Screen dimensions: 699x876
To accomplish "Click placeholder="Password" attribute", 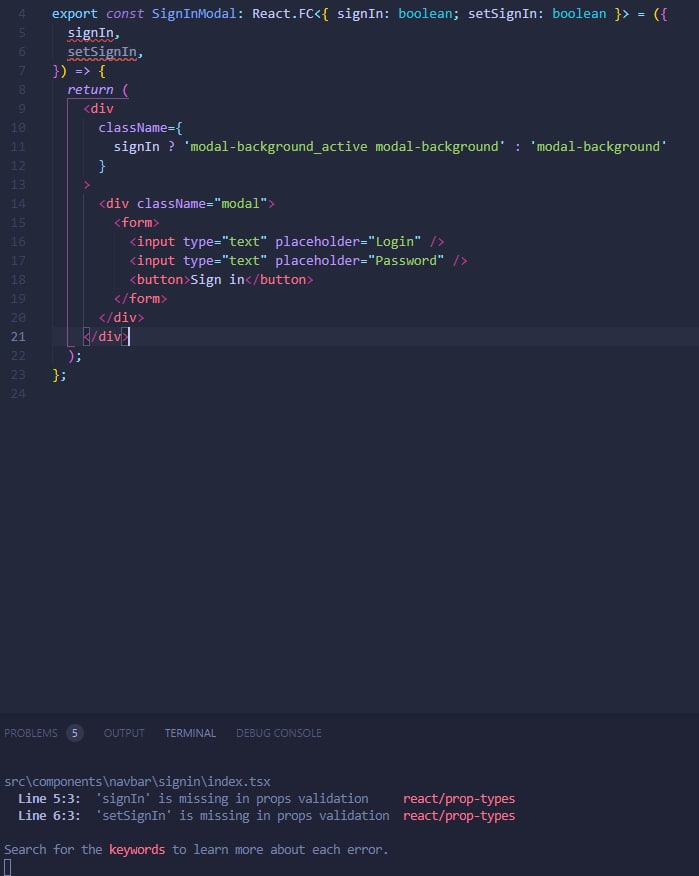I will 359,261.
